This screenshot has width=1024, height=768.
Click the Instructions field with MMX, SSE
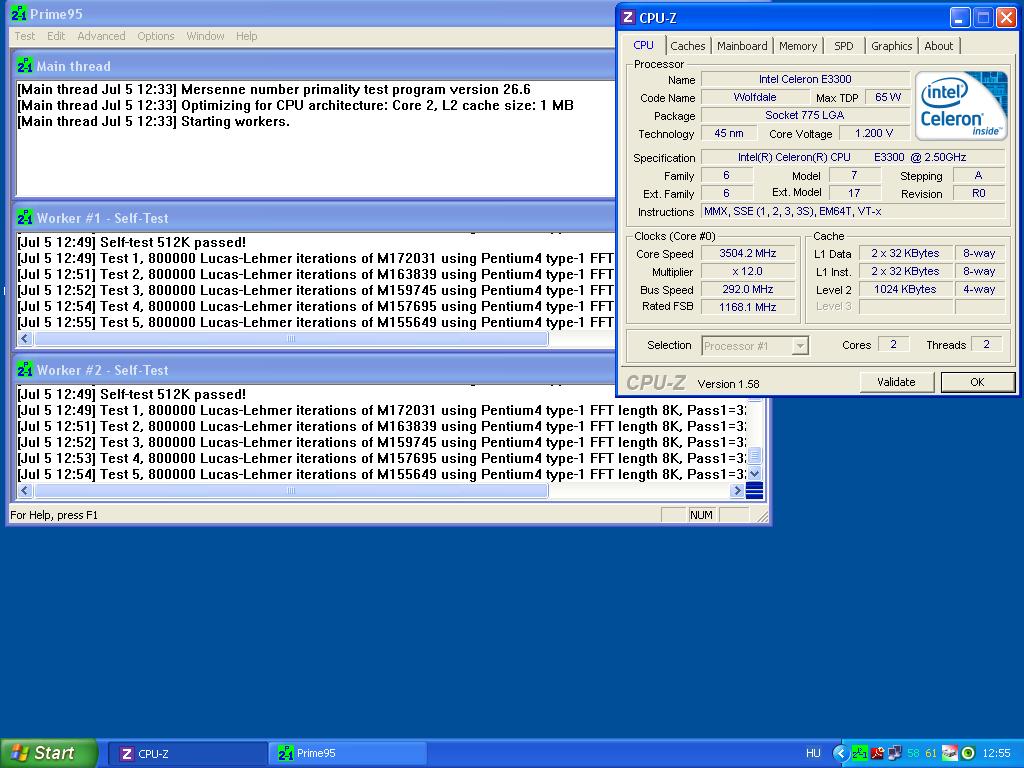[x=853, y=212]
